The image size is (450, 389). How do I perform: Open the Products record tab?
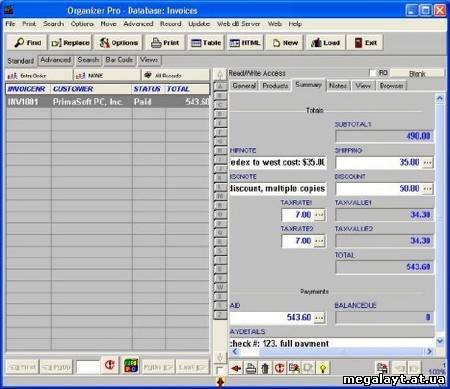point(275,86)
